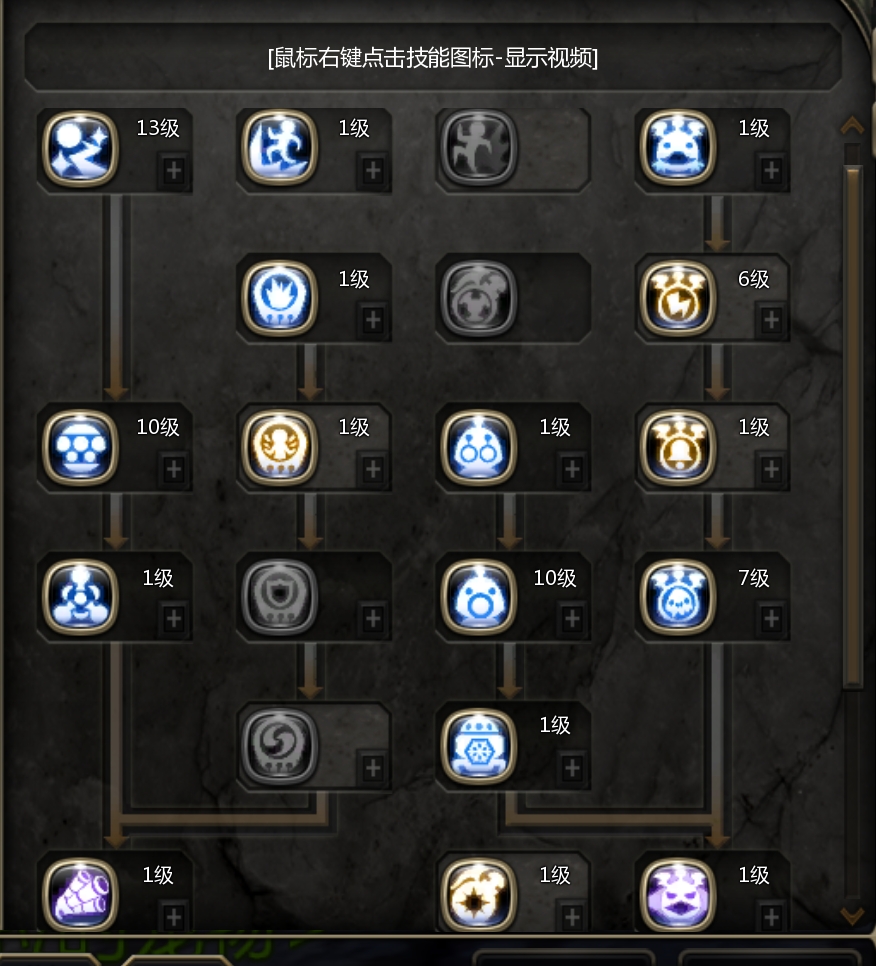Add a point to the 13级 skill
The image size is (876, 966).
click(x=174, y=170)
